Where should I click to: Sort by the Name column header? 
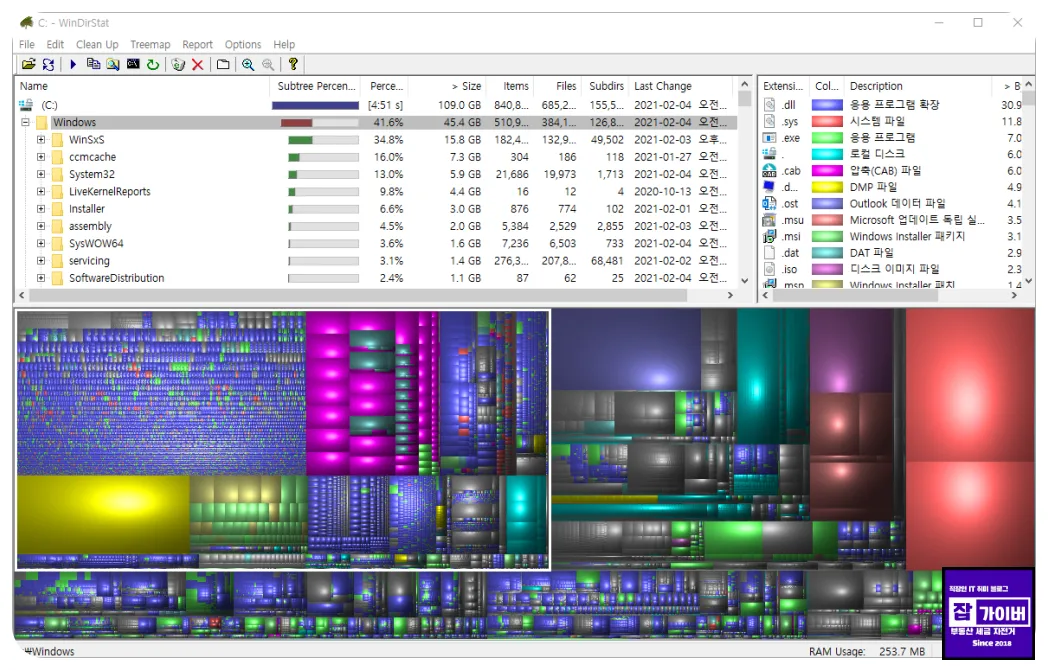click(x=142, y=86)
